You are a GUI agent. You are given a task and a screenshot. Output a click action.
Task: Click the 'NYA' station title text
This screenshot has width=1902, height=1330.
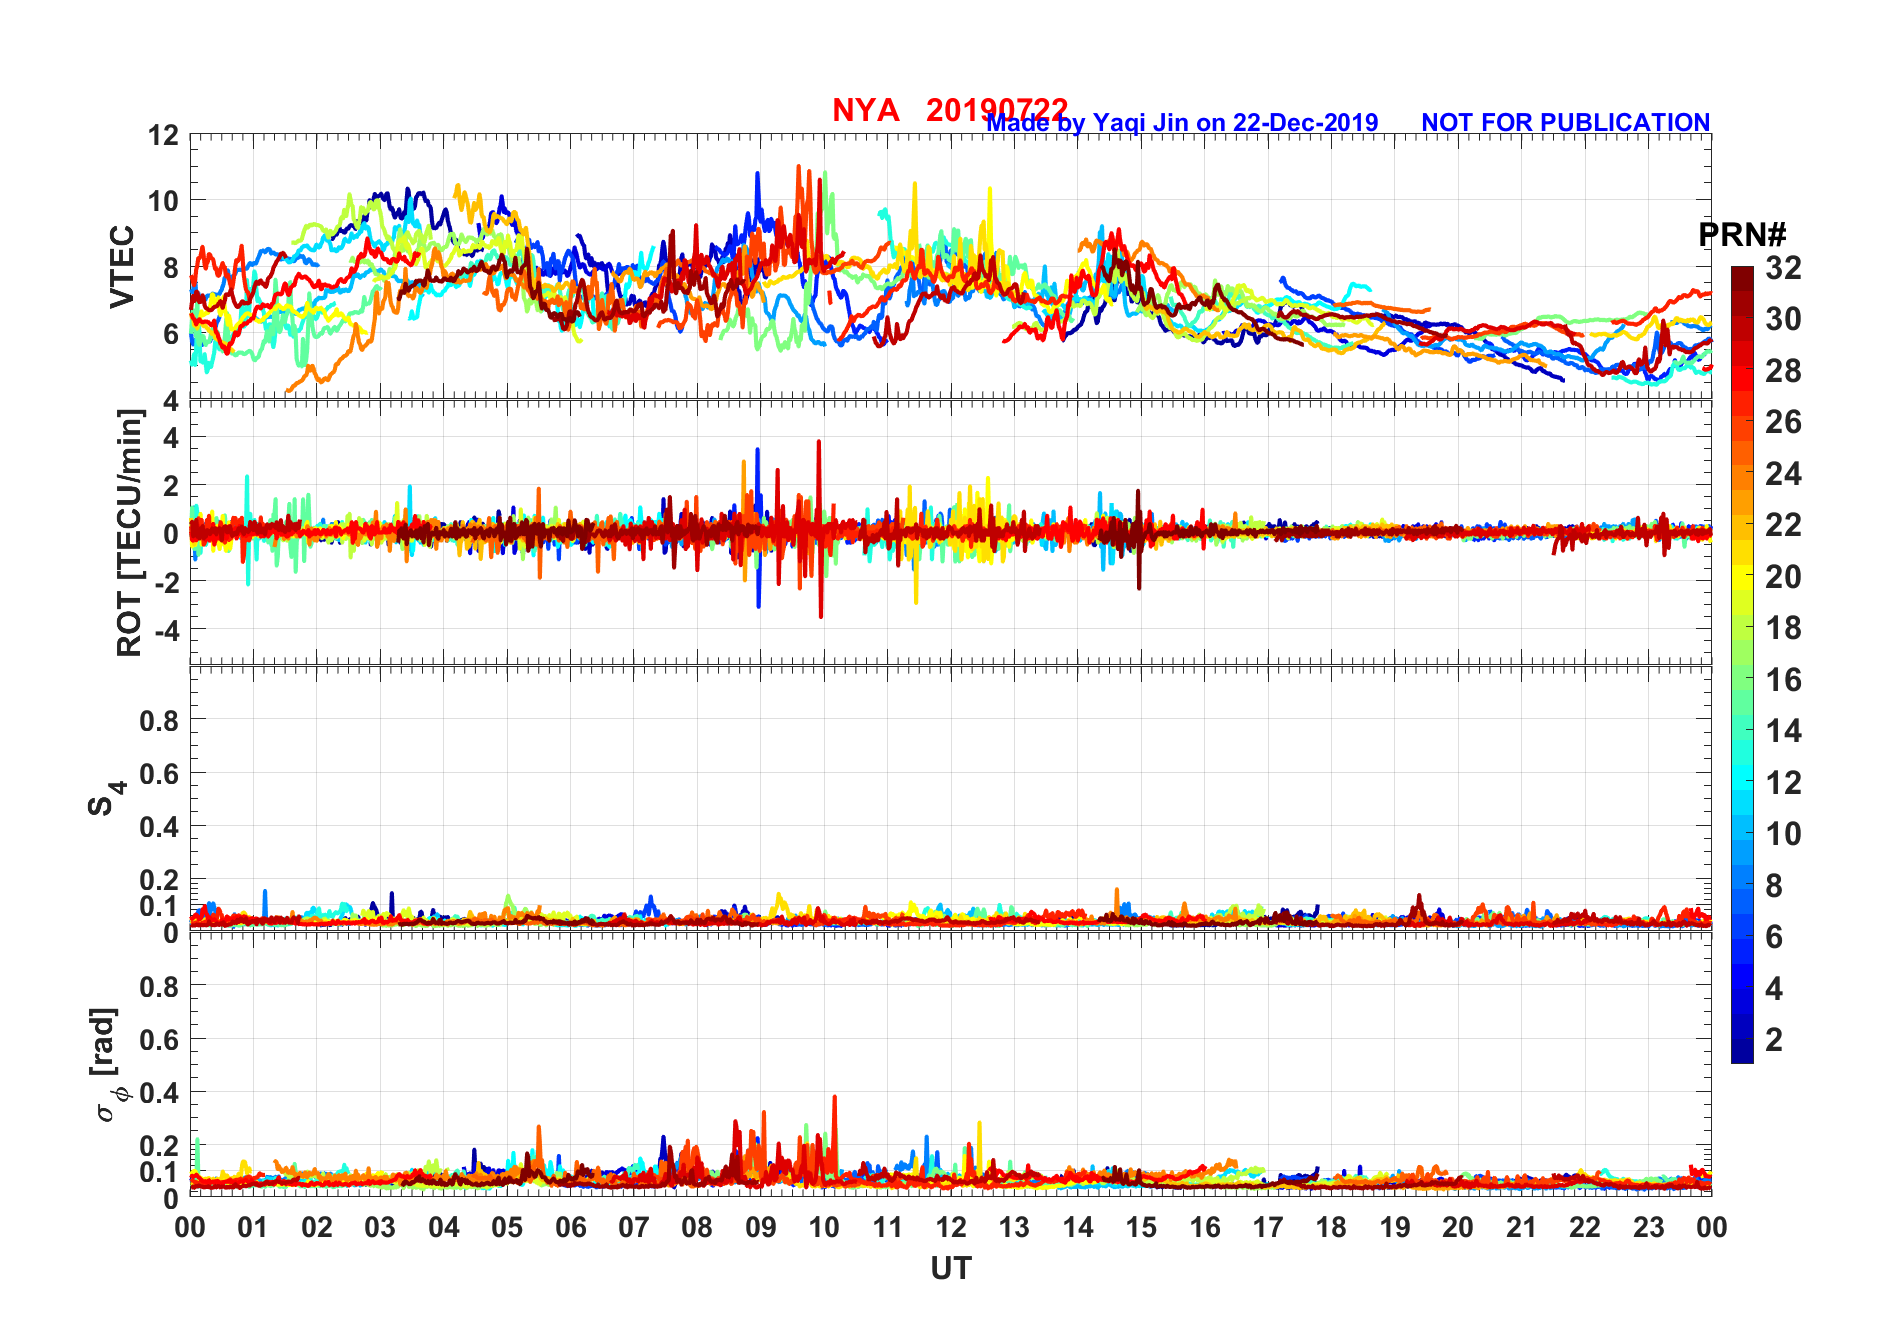pyautogui.click(x=866, y=110)
